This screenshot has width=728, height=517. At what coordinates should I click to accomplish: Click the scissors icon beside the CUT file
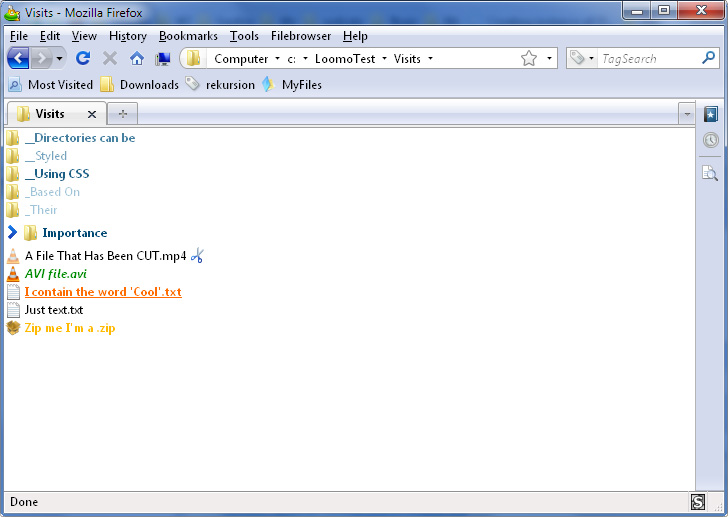coord(197,255)
